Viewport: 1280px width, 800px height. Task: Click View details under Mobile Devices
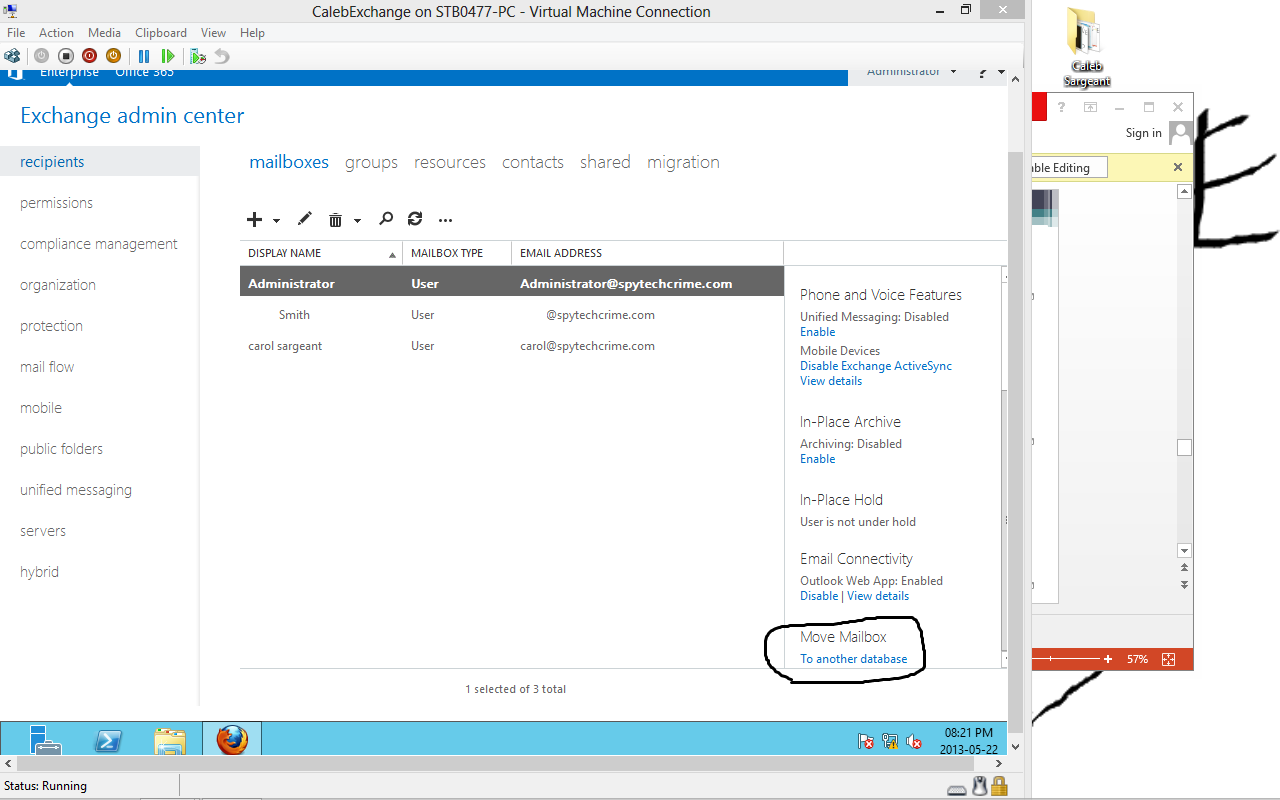(x=831, y=381)
